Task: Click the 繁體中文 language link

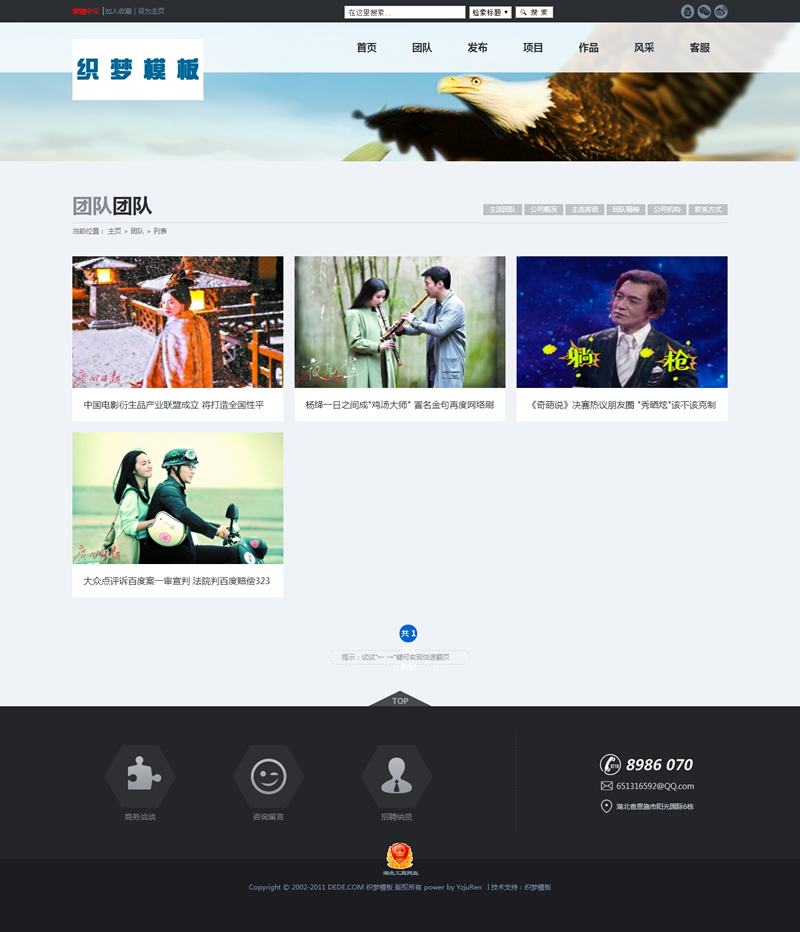Action: point(86,12)
